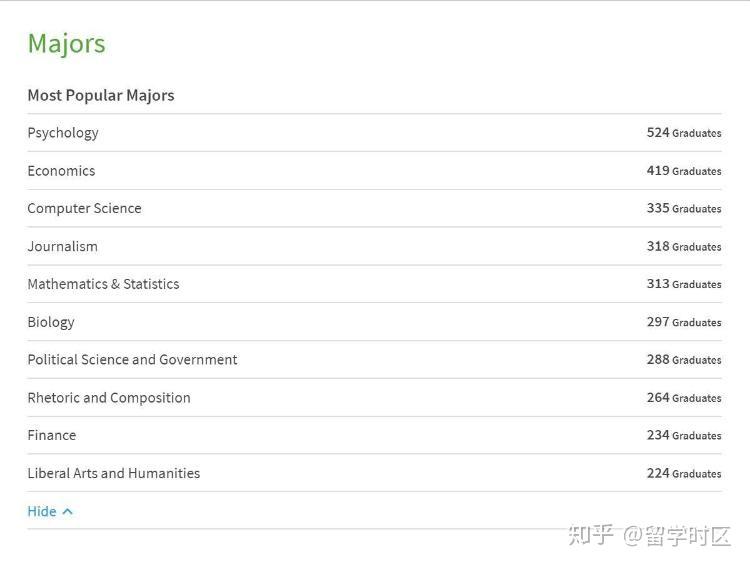Click the Computer Science major

tap(84, 209)
